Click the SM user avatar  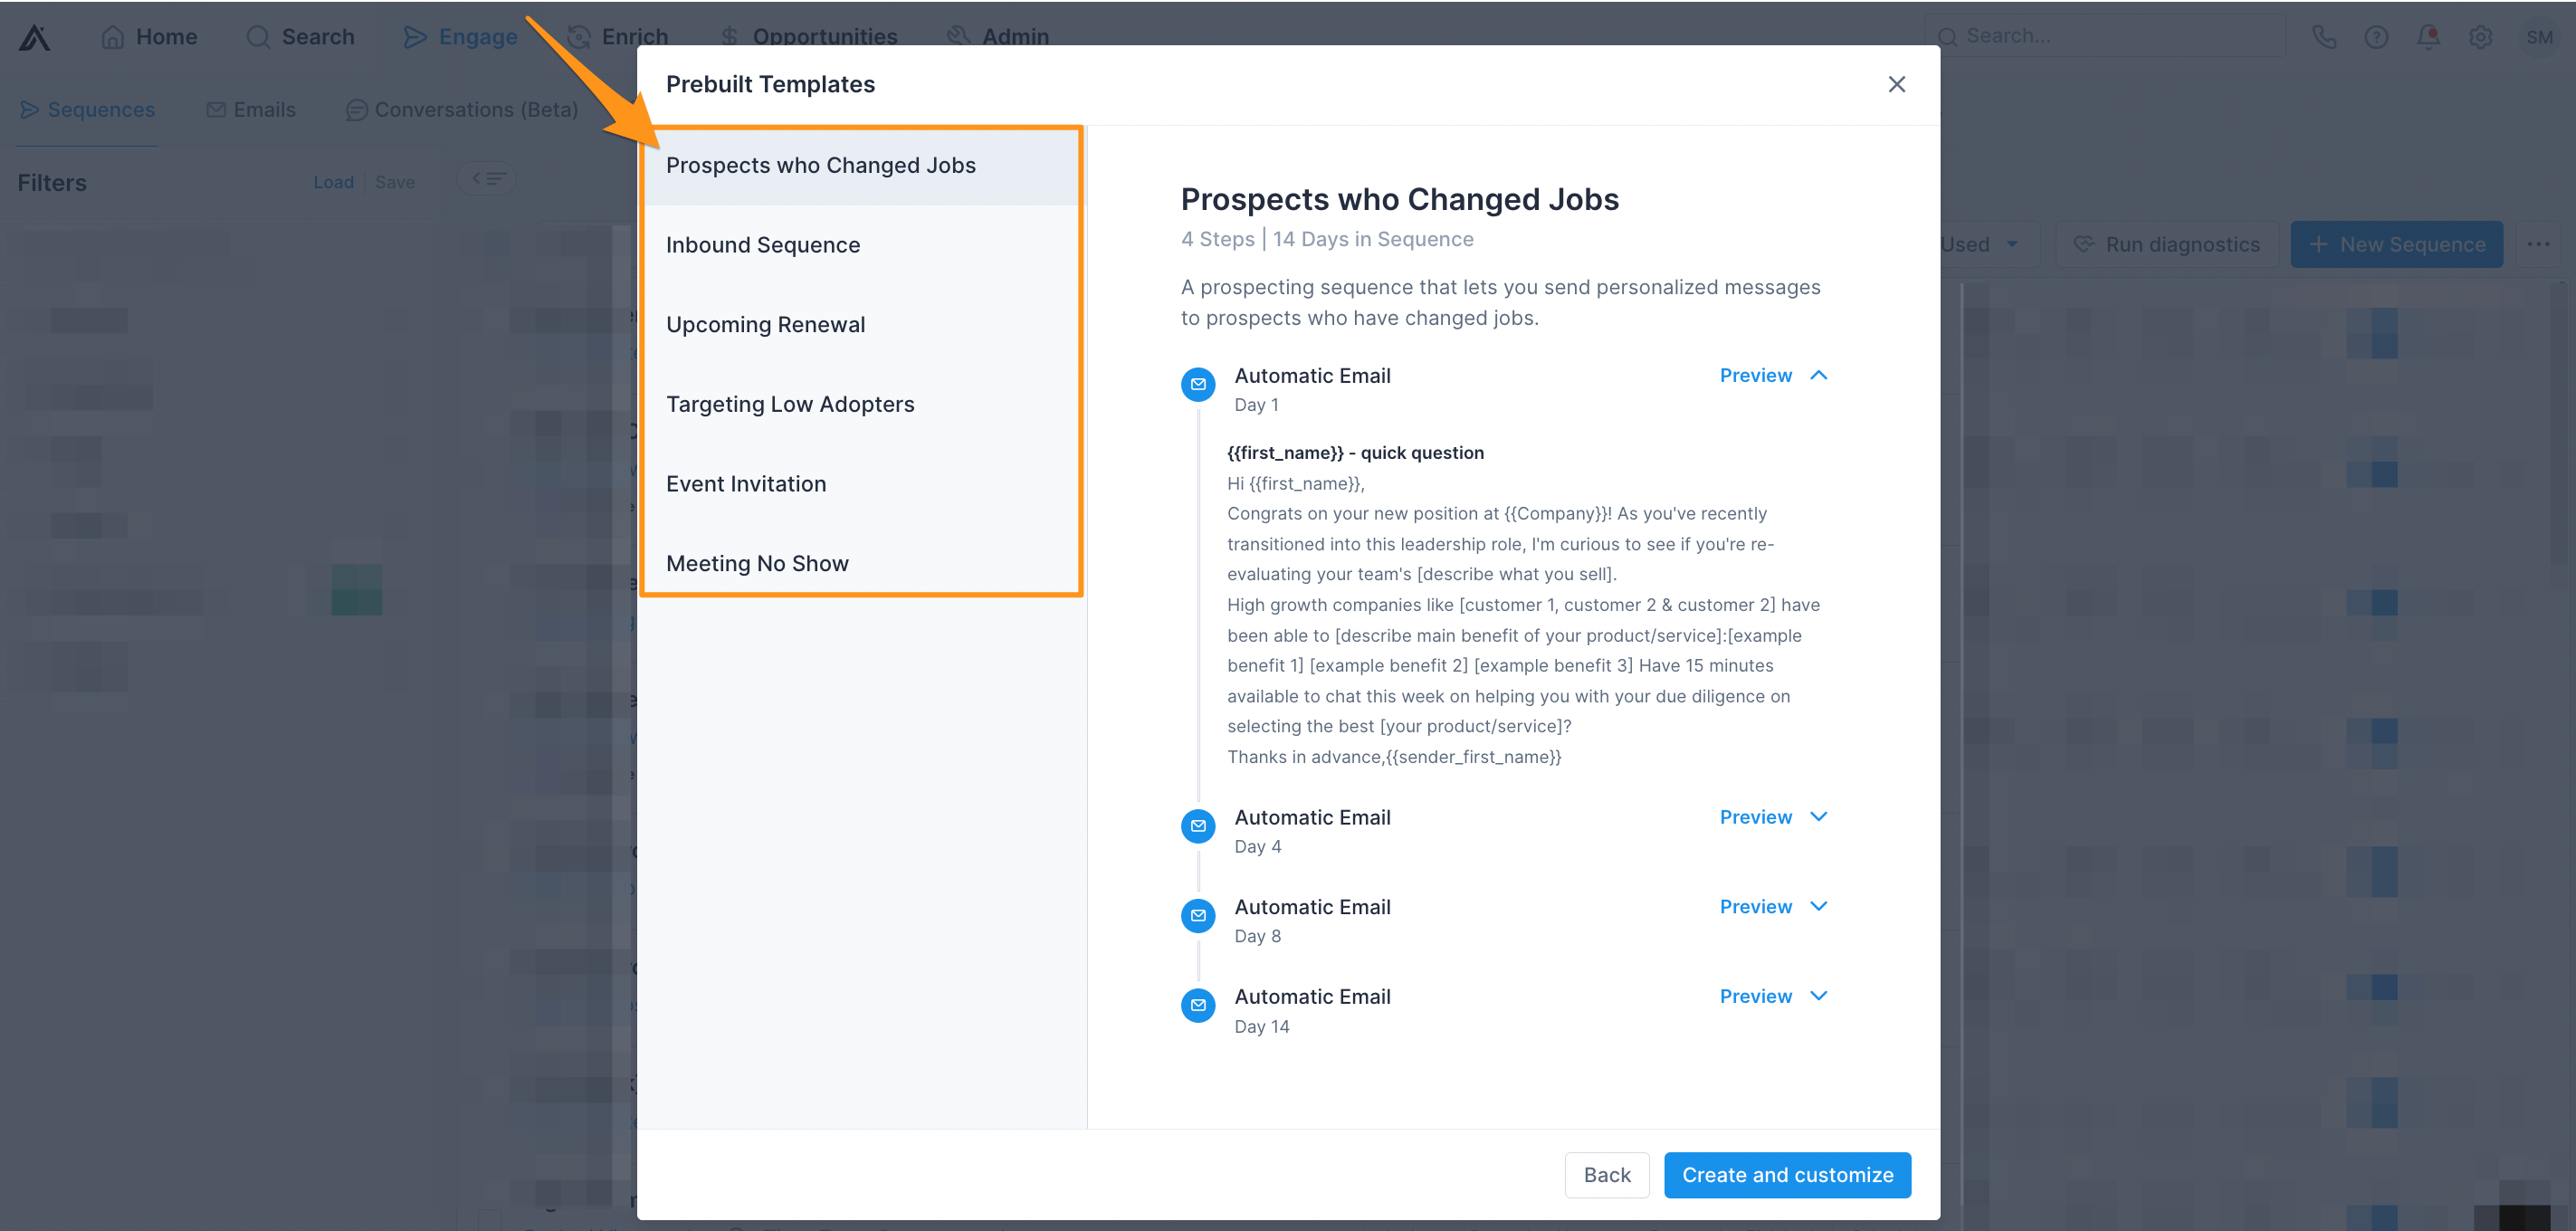[2539, 37]
